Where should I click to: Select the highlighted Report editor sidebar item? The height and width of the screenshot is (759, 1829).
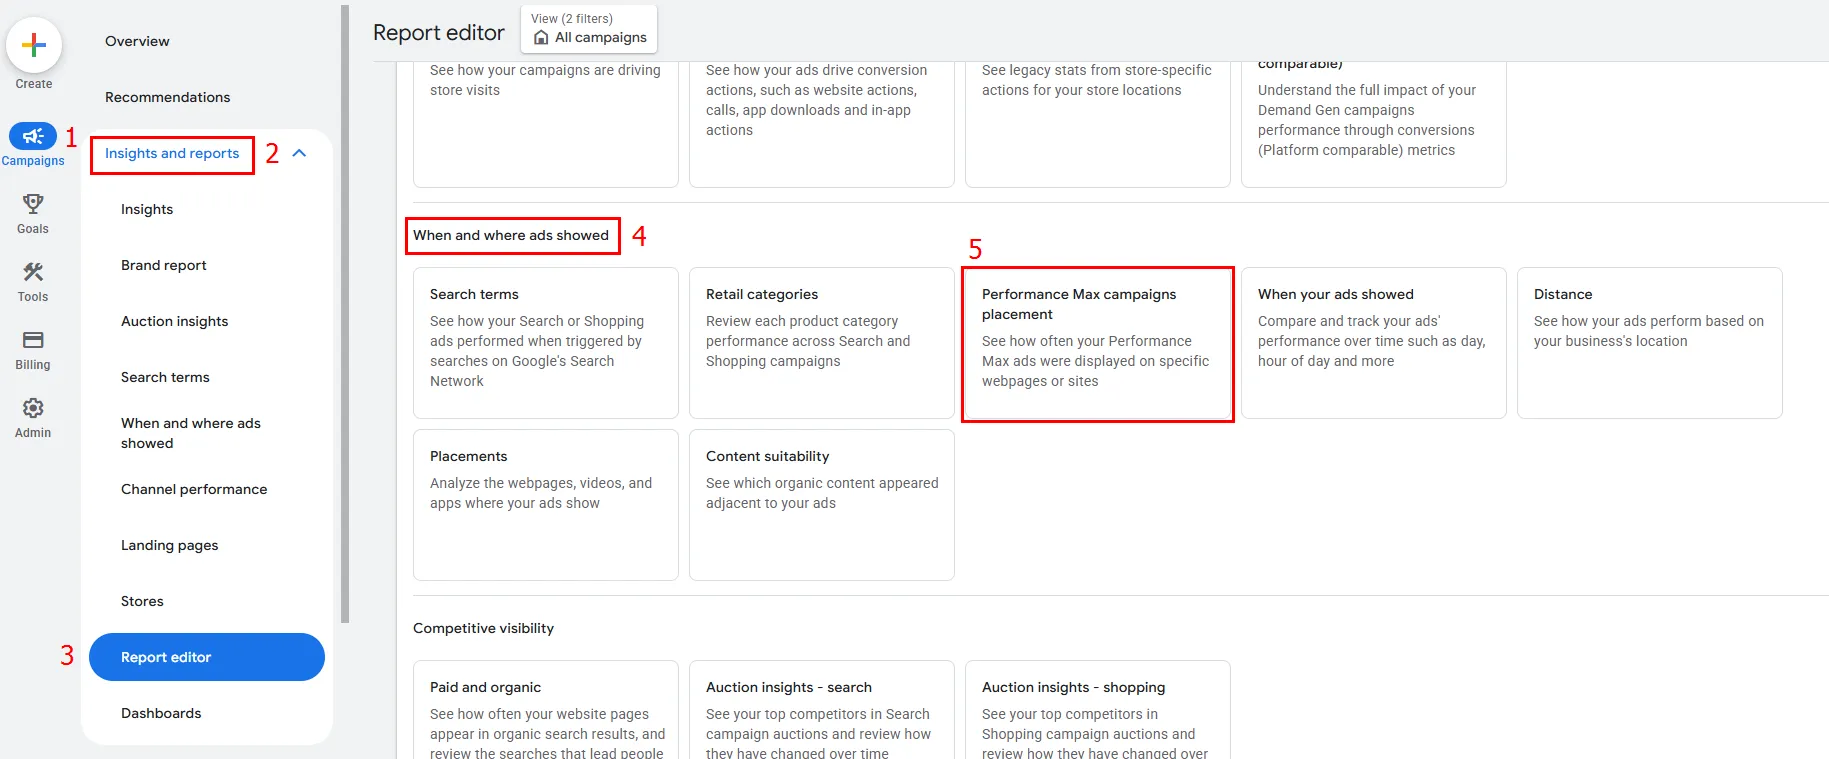(x=207, y=657)
